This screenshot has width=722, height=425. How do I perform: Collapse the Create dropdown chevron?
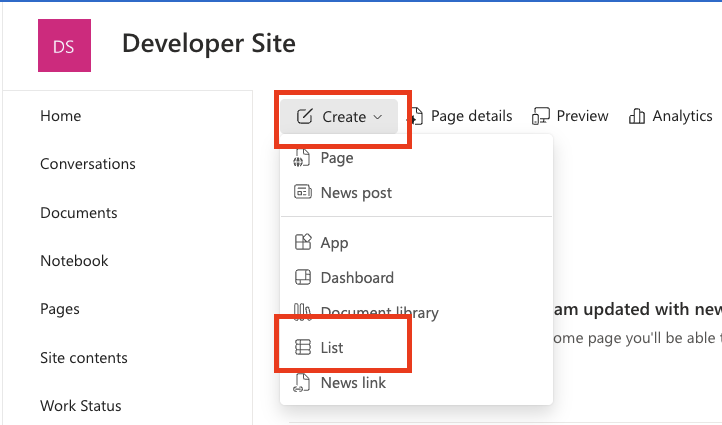378,117
